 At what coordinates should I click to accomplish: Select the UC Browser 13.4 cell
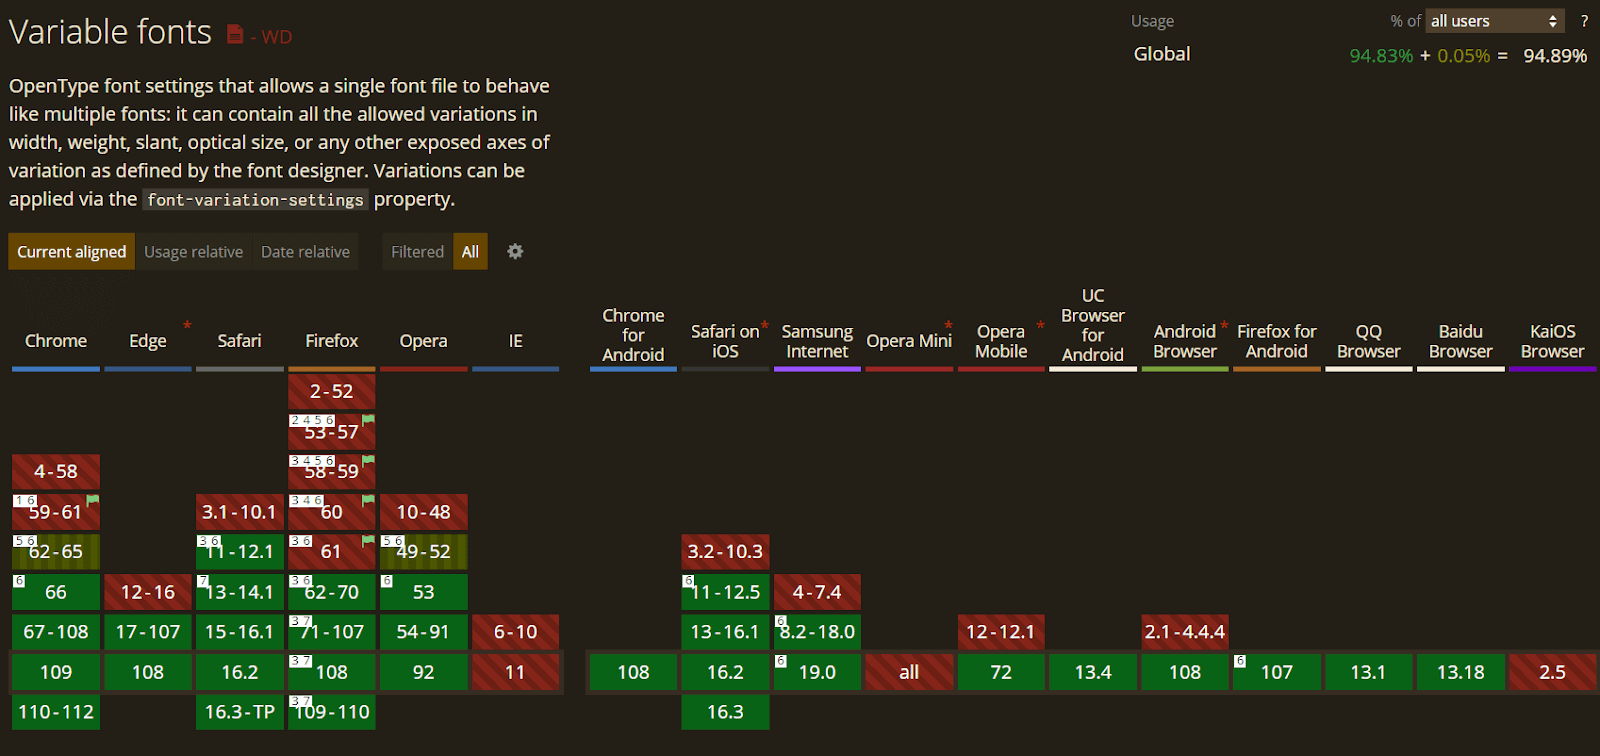pos(1093,672)
